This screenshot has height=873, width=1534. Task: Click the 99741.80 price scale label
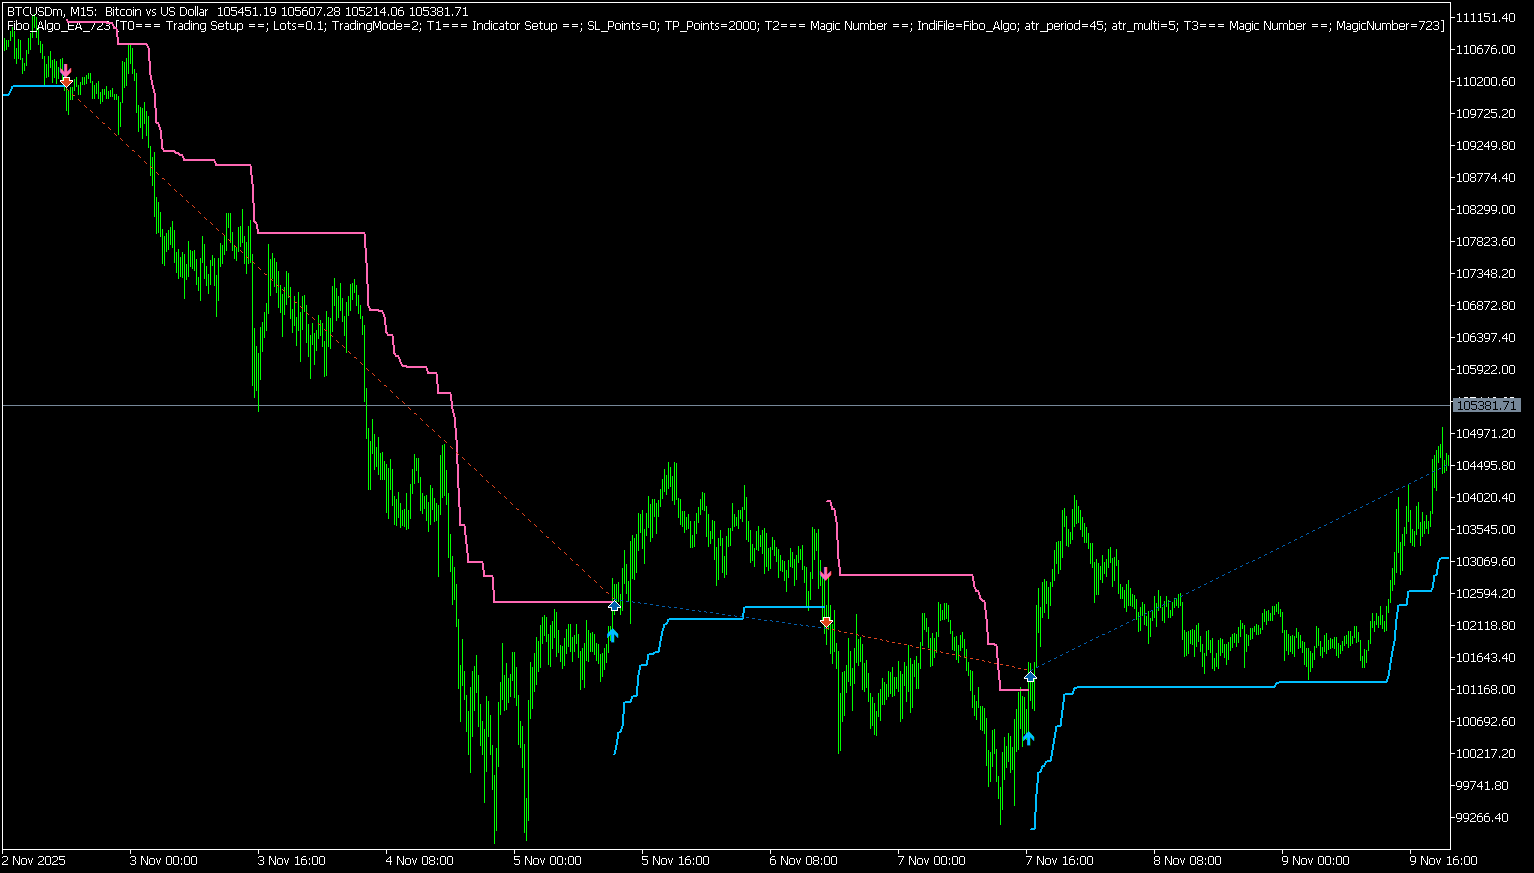coord(1483,785)
